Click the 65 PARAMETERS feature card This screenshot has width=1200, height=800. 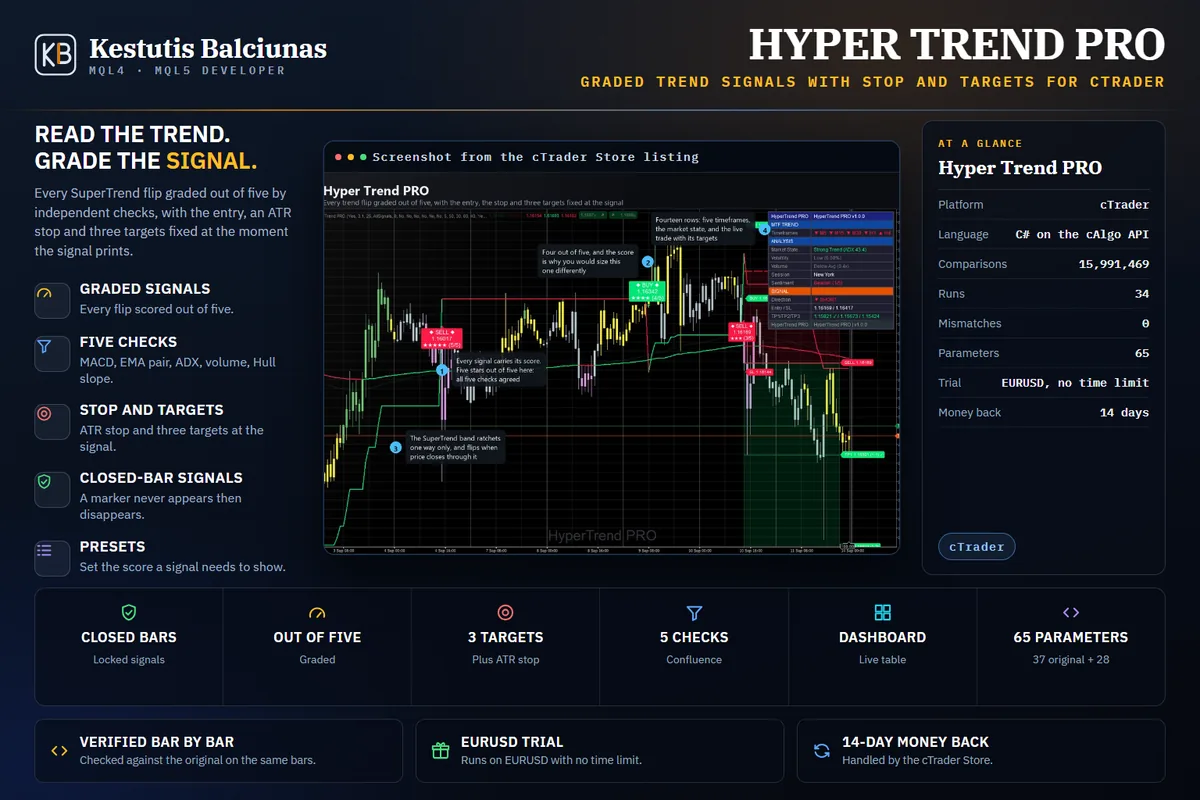pyautogui.click(x=1070, y=647)
